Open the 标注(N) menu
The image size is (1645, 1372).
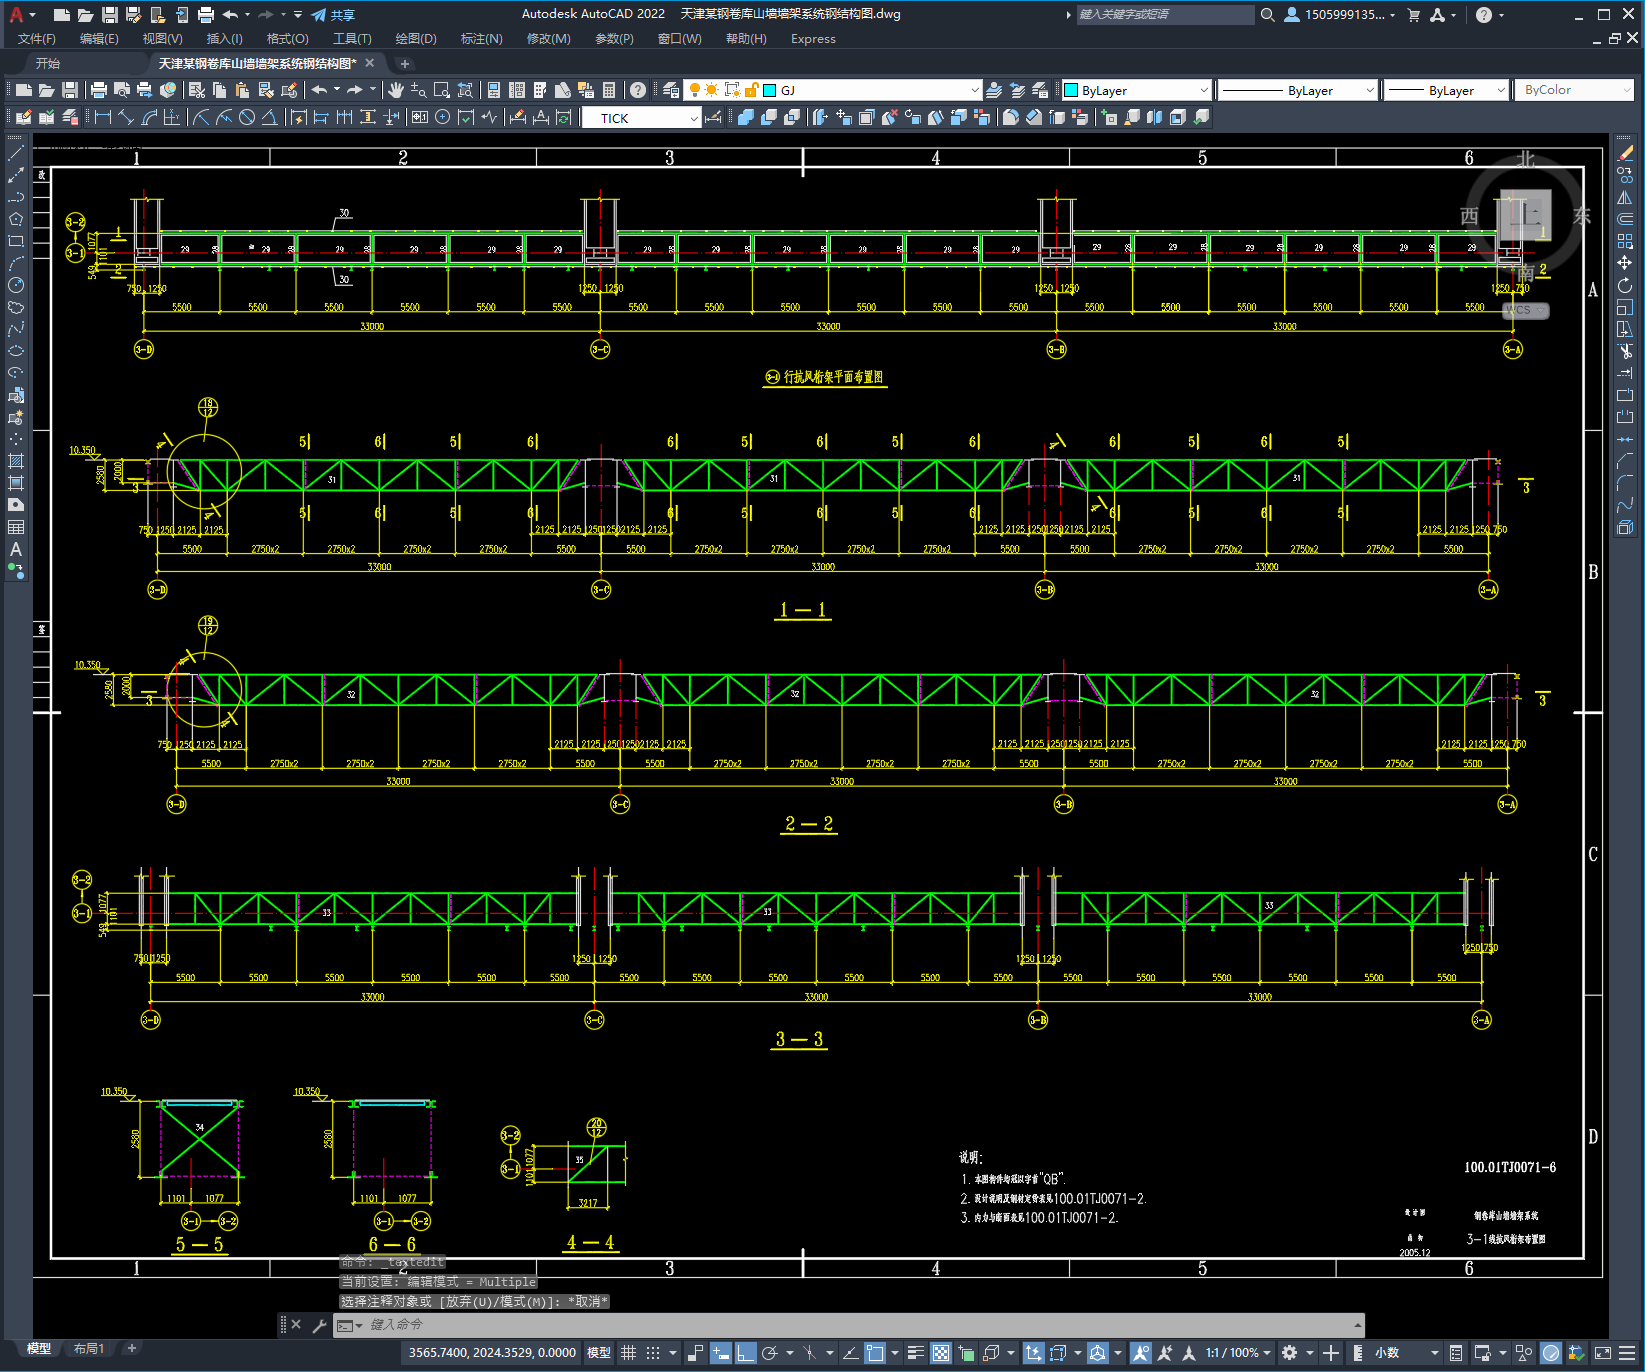(481, 39)
